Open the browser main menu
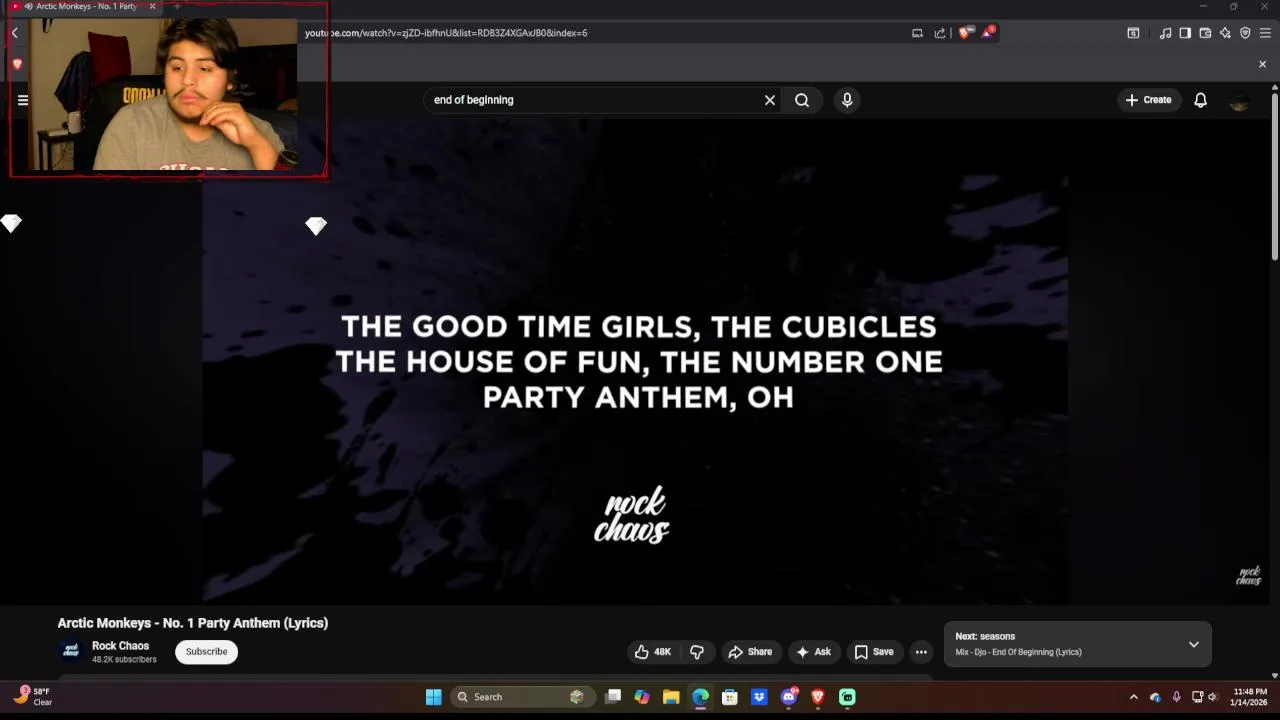1280x720 pixels. click(1265, 33)
